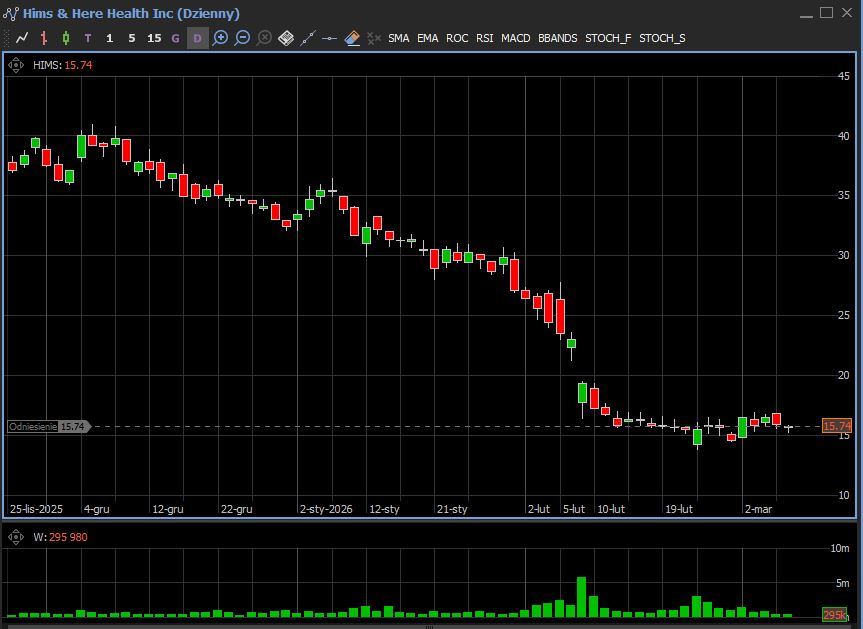The image size is (863, 629).
Task: Select the horizontal line drawing tool
Action: 330,38
